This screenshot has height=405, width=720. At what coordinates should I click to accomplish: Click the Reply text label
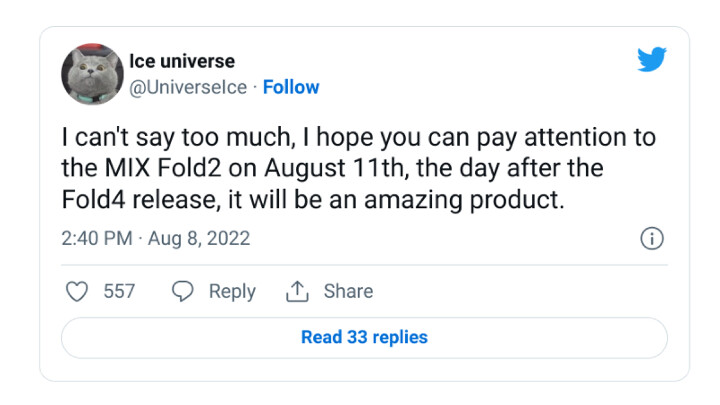pos(232,292)
